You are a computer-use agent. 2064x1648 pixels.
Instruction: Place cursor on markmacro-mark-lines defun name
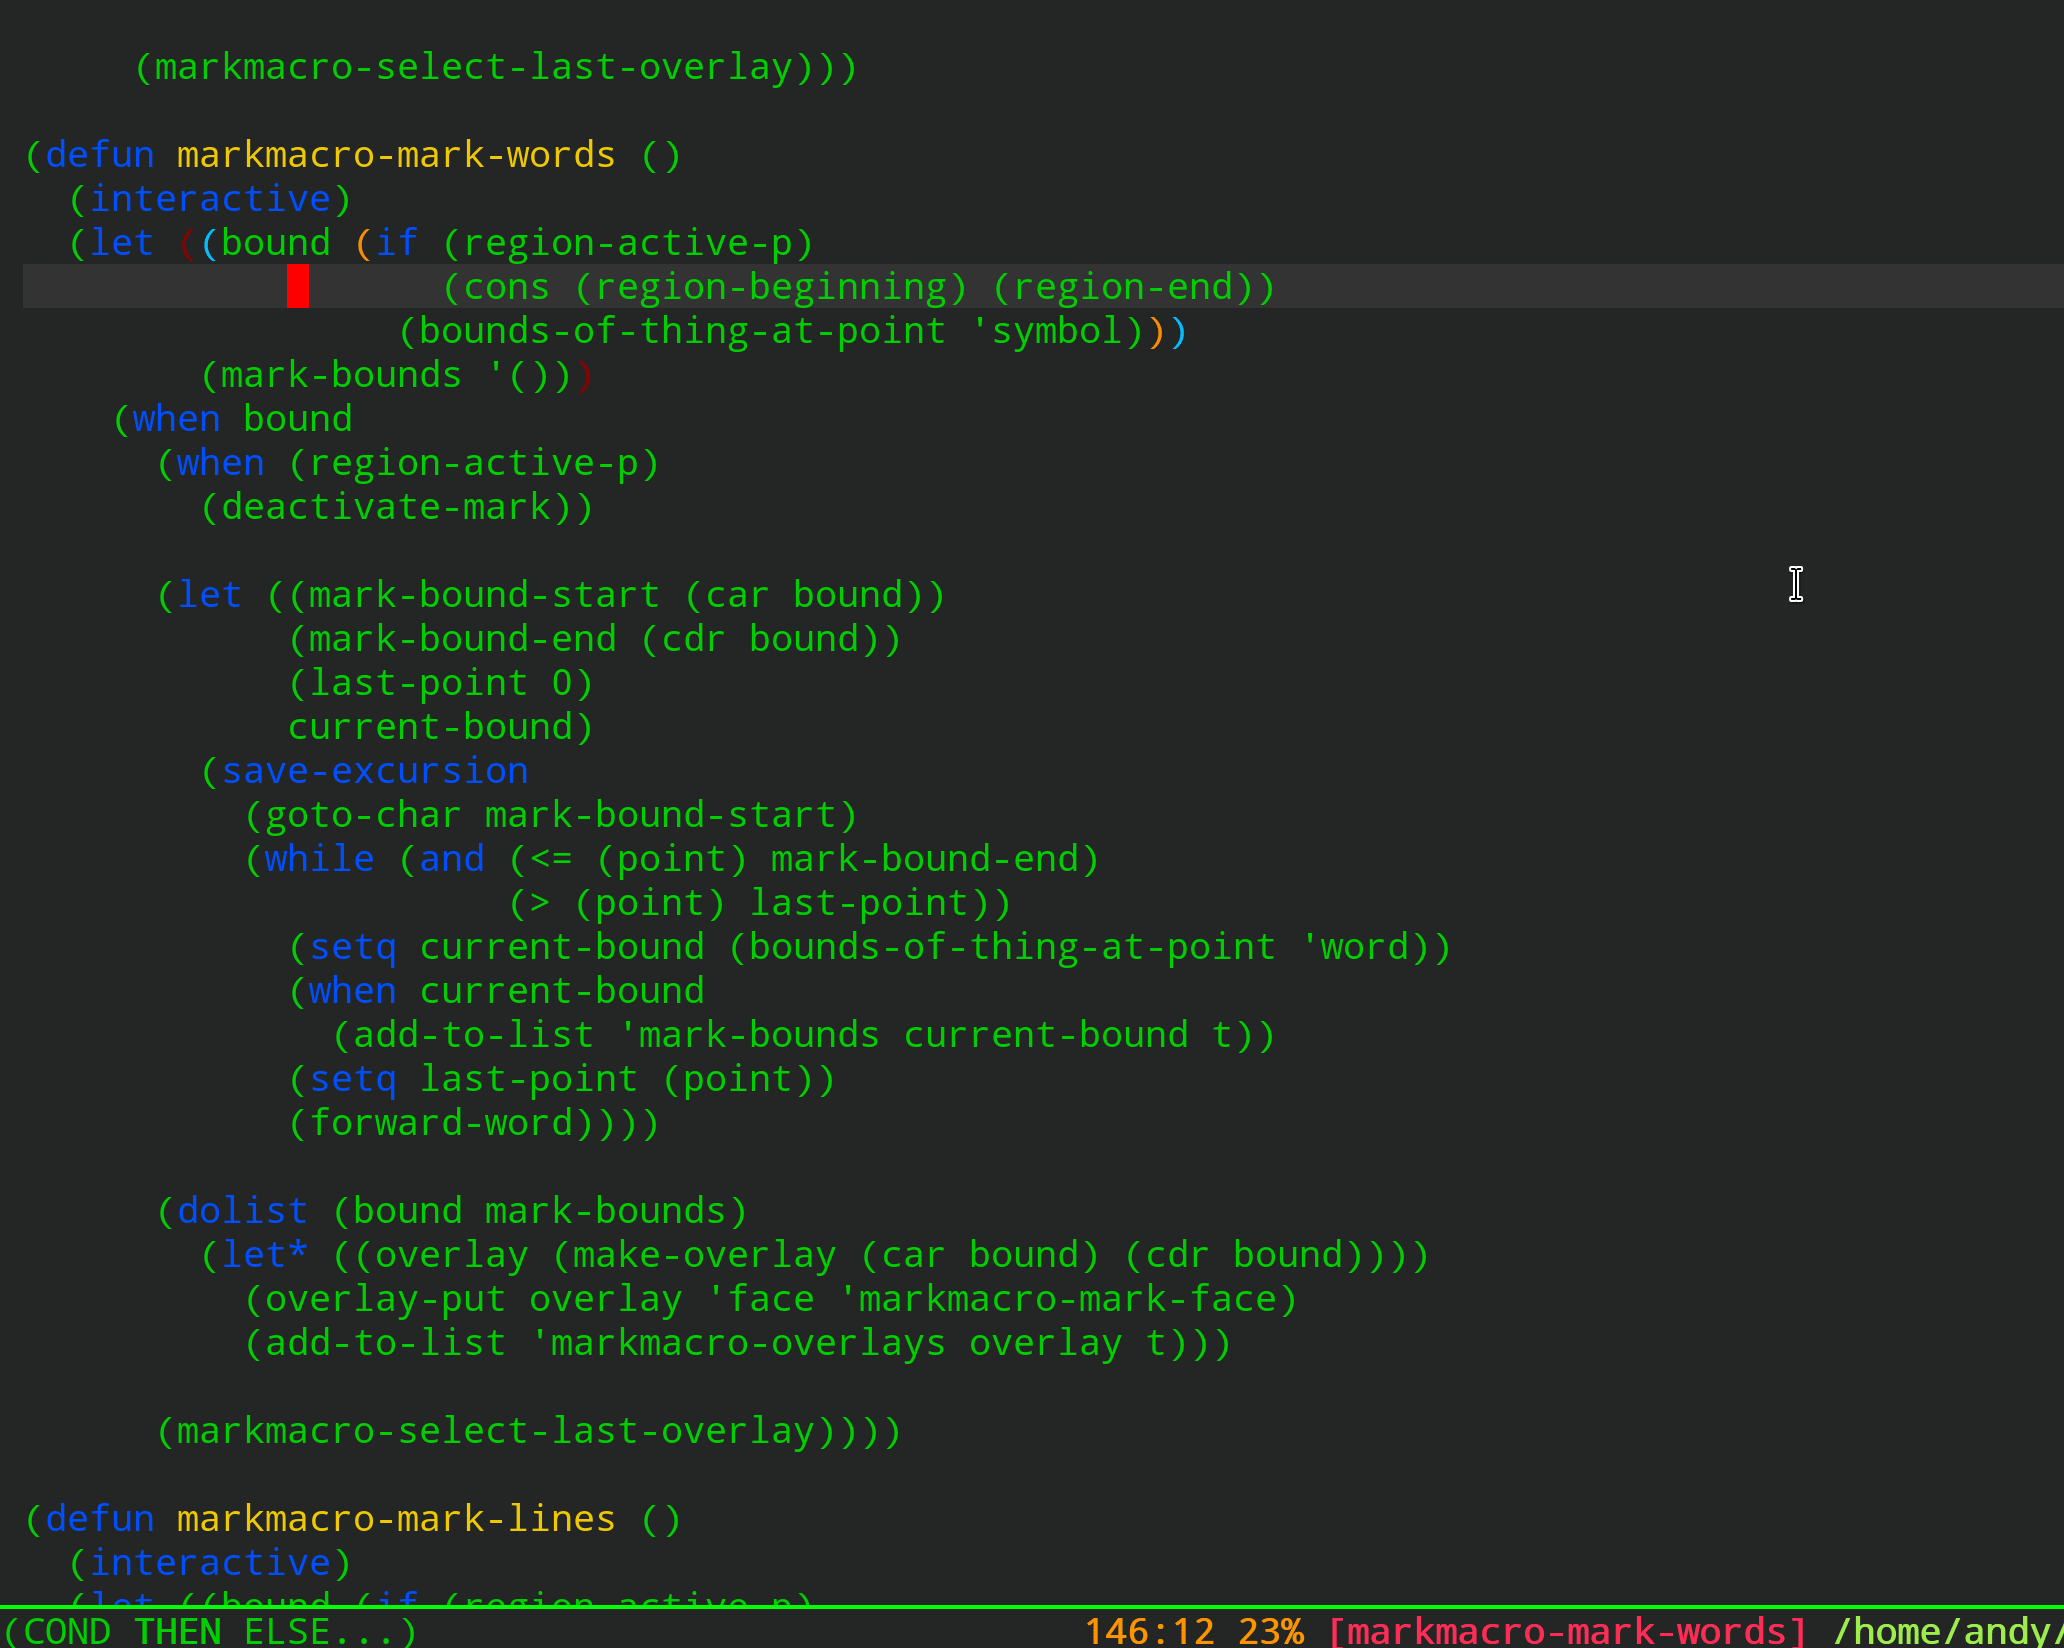coord(396,1519)
